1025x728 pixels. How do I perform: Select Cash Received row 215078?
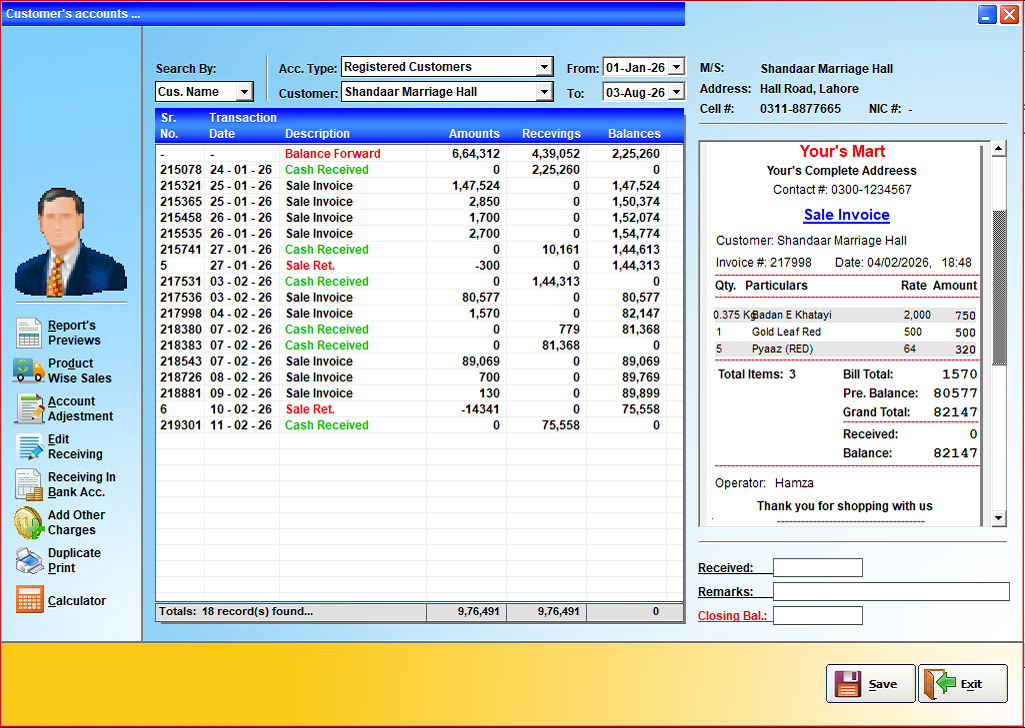click(x=419, y=169)
